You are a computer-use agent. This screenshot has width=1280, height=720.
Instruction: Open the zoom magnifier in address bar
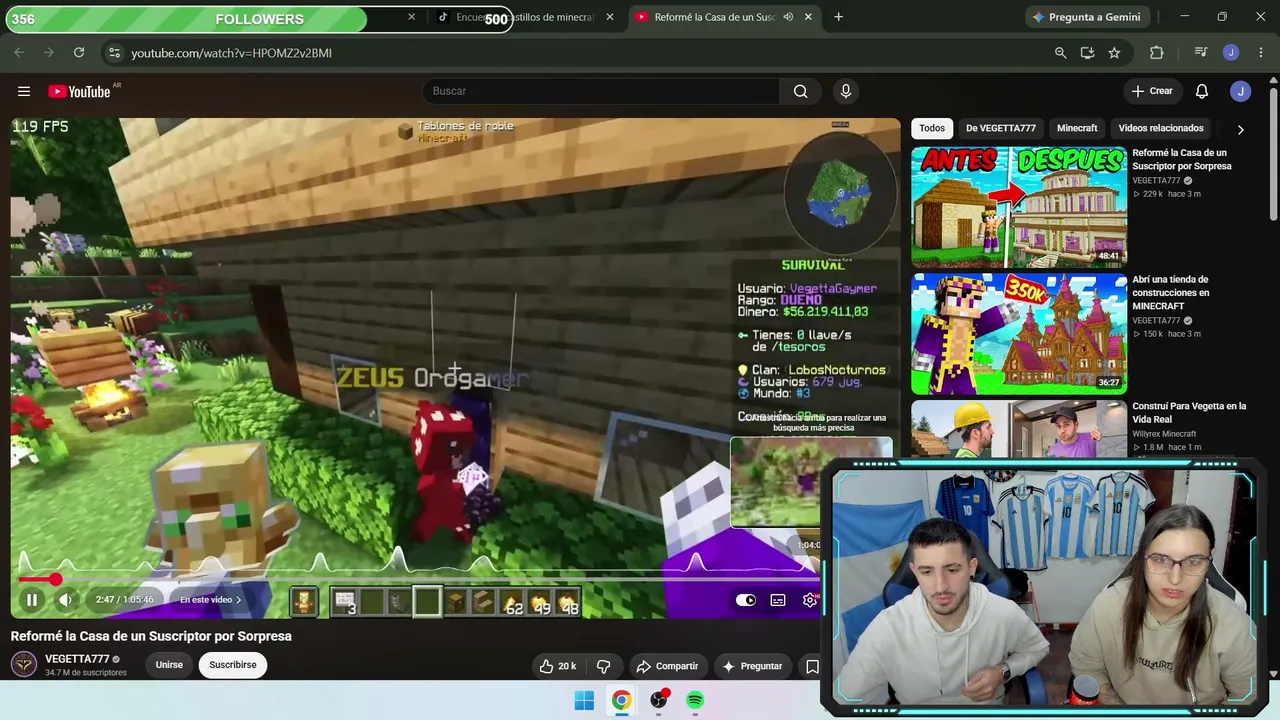[x=1060, y=53]
